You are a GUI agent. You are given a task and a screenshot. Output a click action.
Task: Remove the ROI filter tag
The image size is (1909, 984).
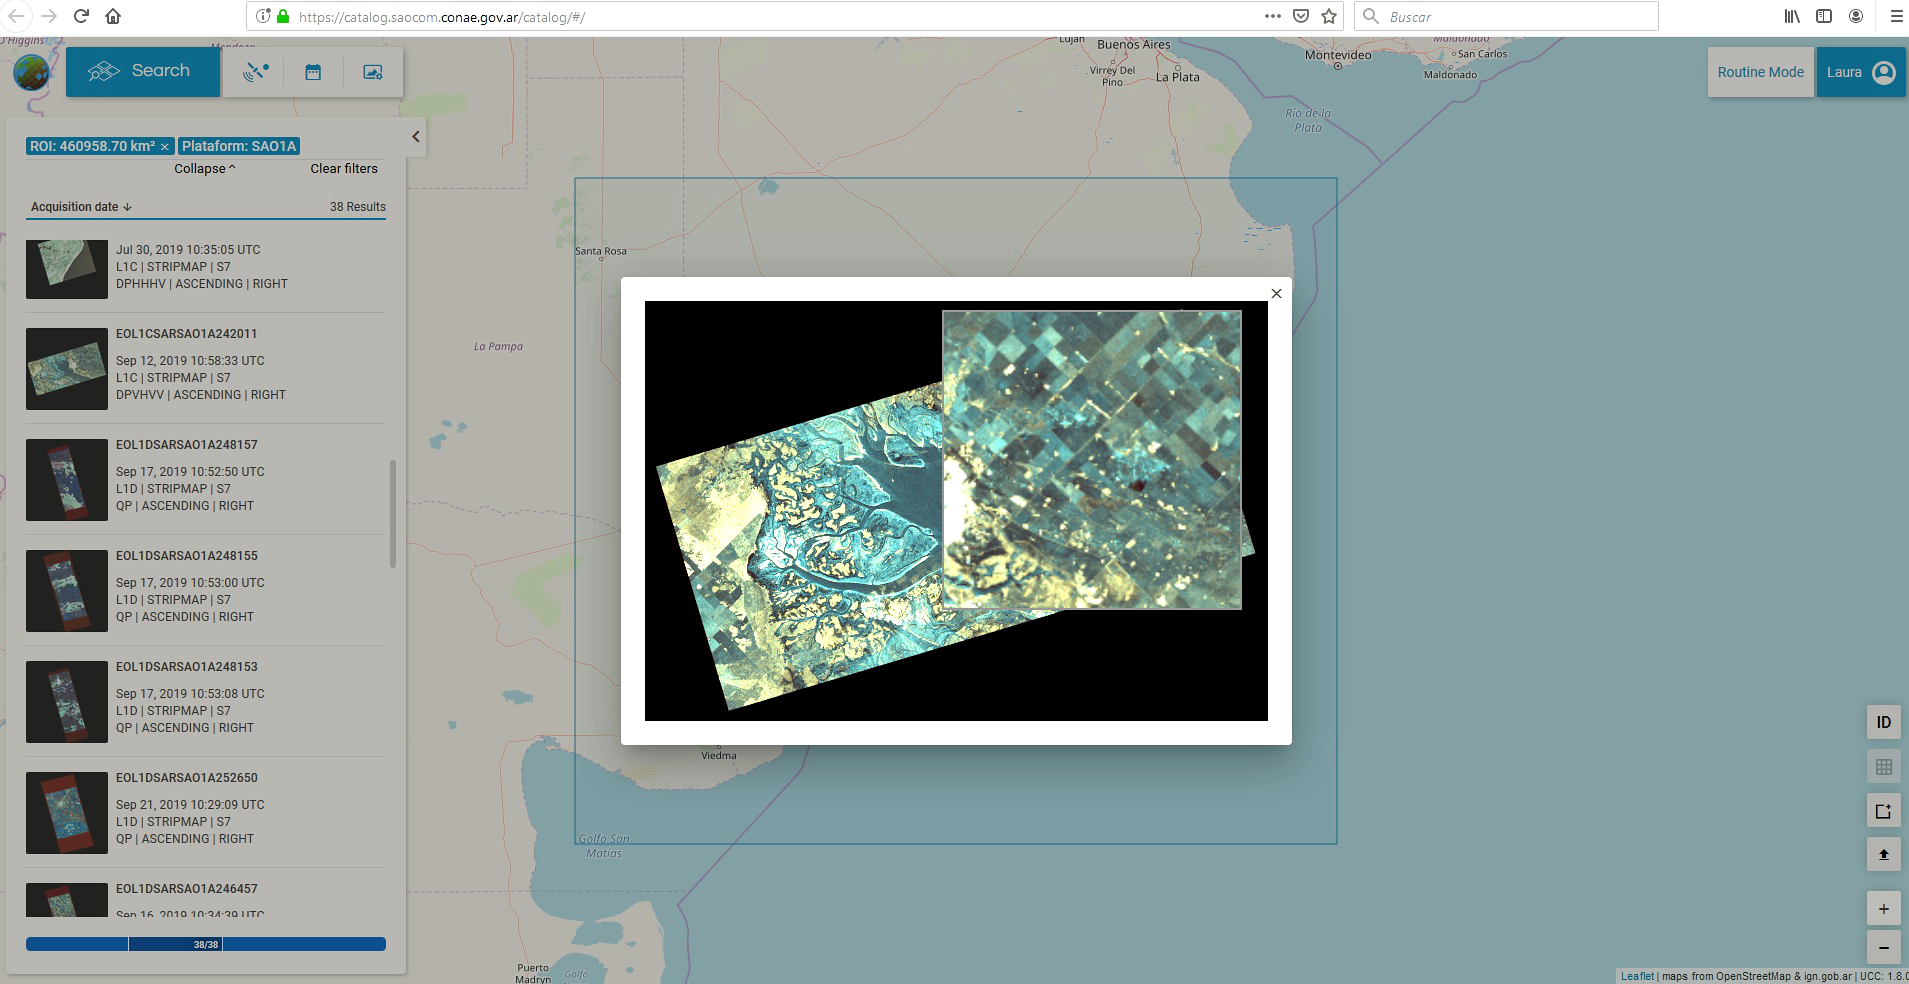coord(165,147)
